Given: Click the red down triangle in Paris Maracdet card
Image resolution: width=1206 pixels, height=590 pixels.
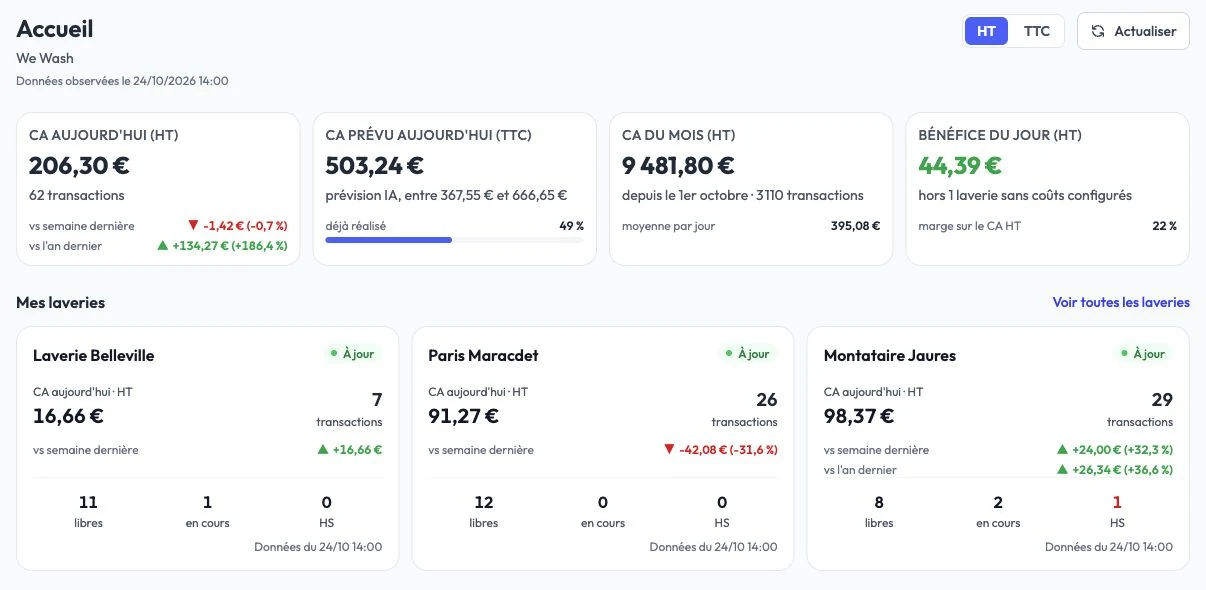Looking at the screenshot, I should click(669, 450).
